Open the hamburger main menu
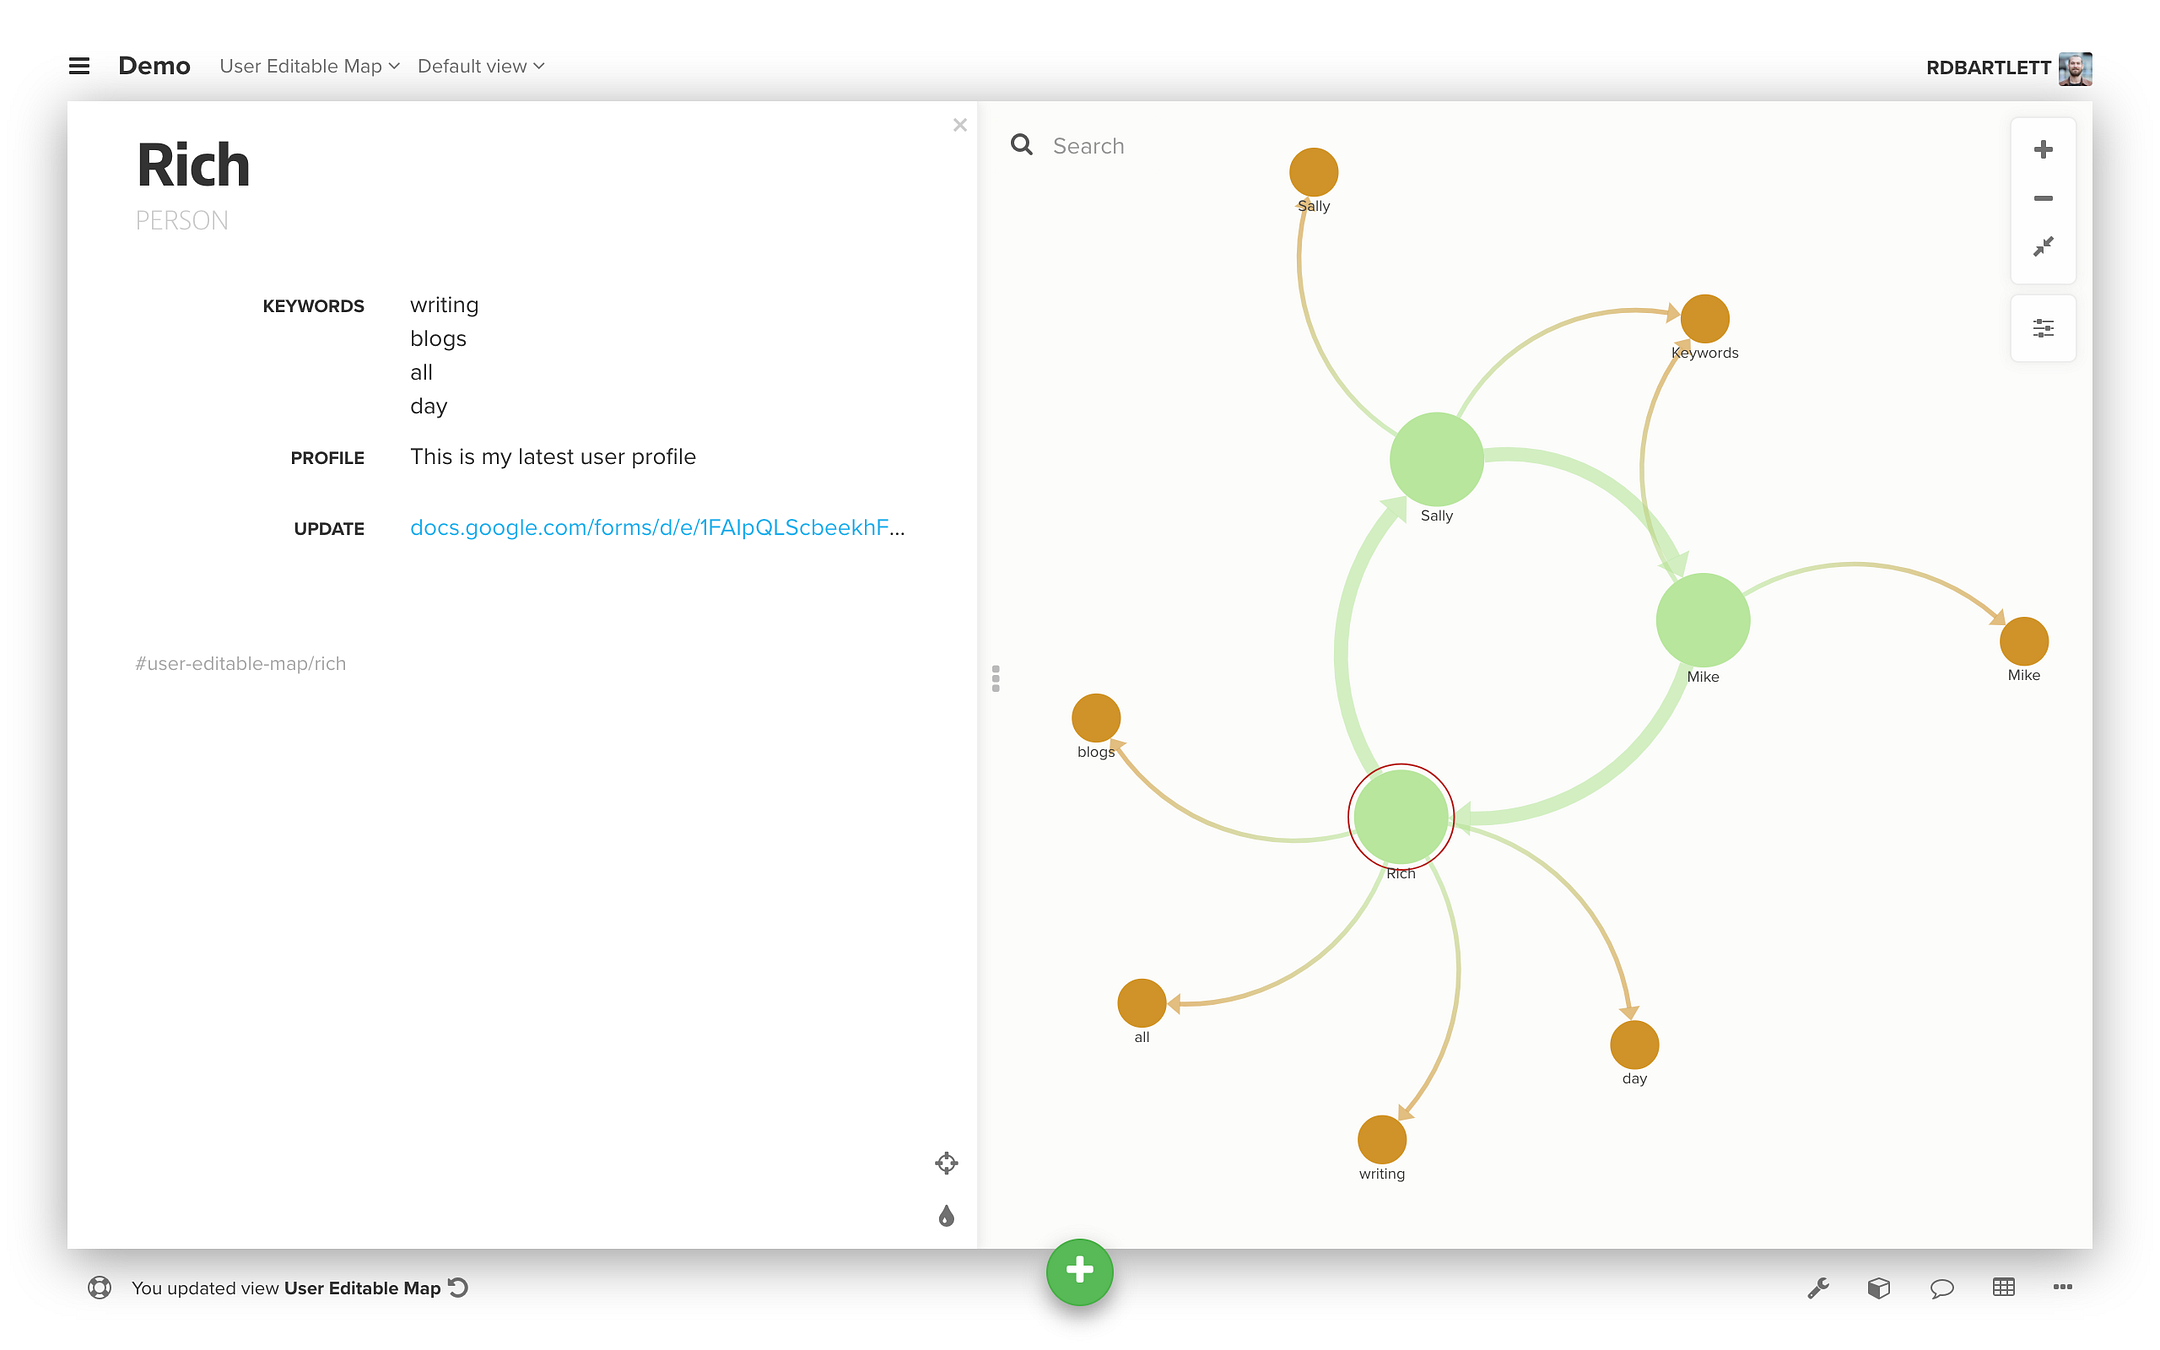The width and height of the screenshot is (2160, 1350). click(x=79, y=66)
